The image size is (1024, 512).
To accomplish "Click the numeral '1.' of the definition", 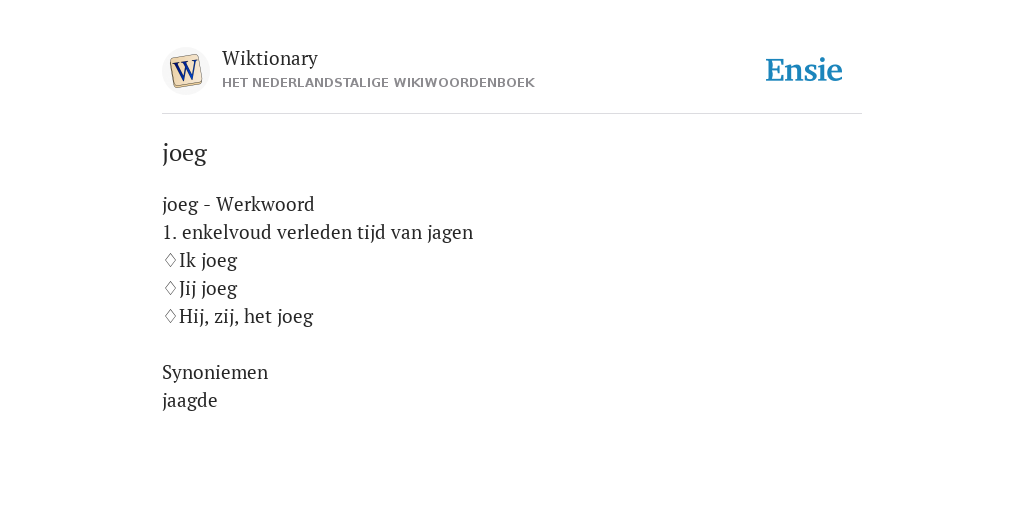I will click(170, 232).
